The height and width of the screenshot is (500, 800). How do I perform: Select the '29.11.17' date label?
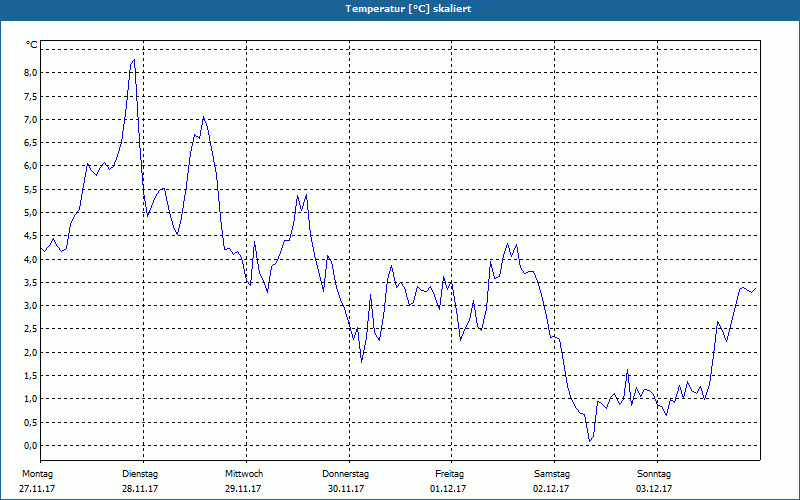243,489
